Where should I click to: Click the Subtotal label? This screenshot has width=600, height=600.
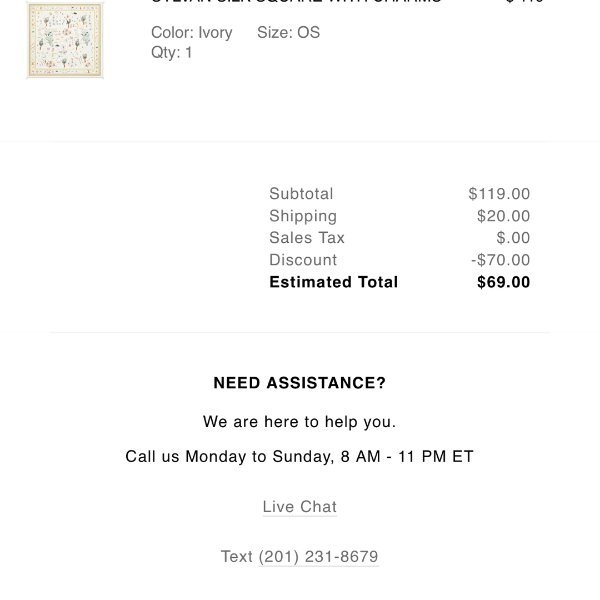click(301, 194)
